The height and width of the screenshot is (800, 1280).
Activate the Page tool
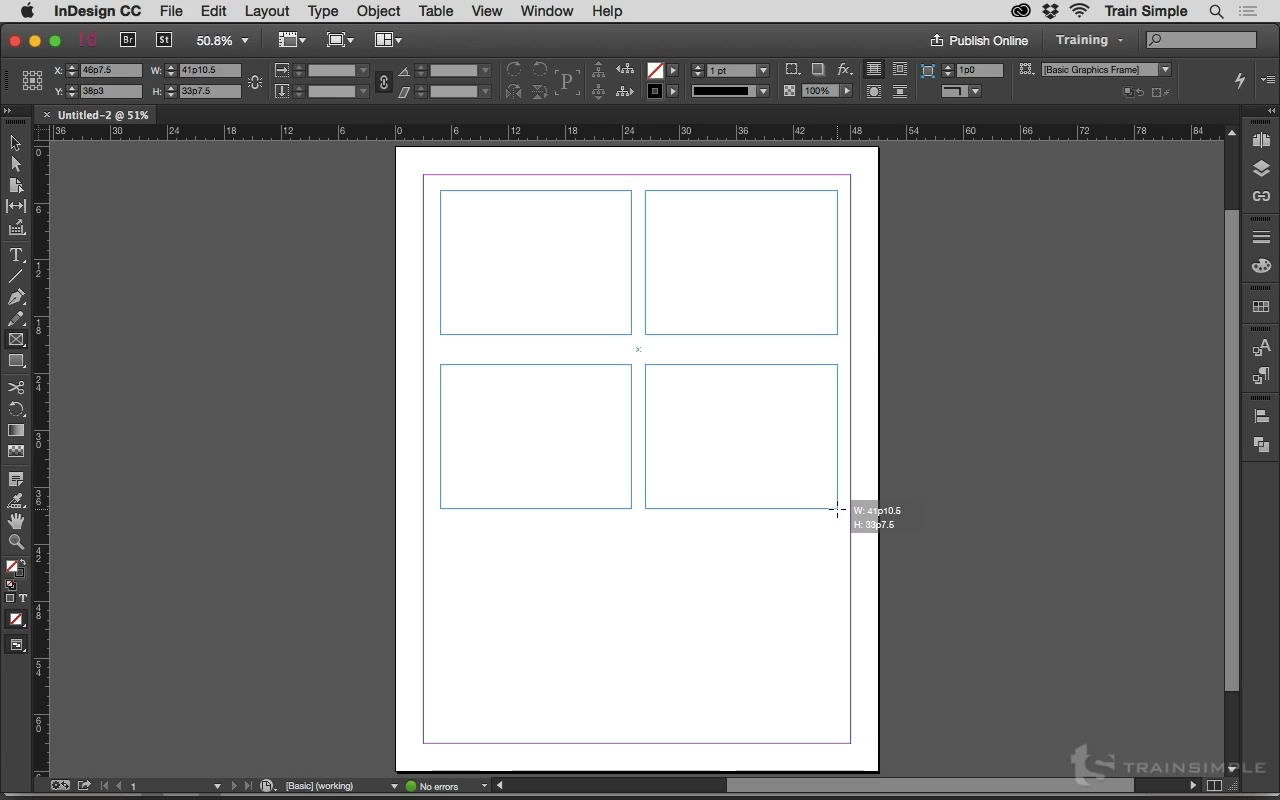(16, 185)
